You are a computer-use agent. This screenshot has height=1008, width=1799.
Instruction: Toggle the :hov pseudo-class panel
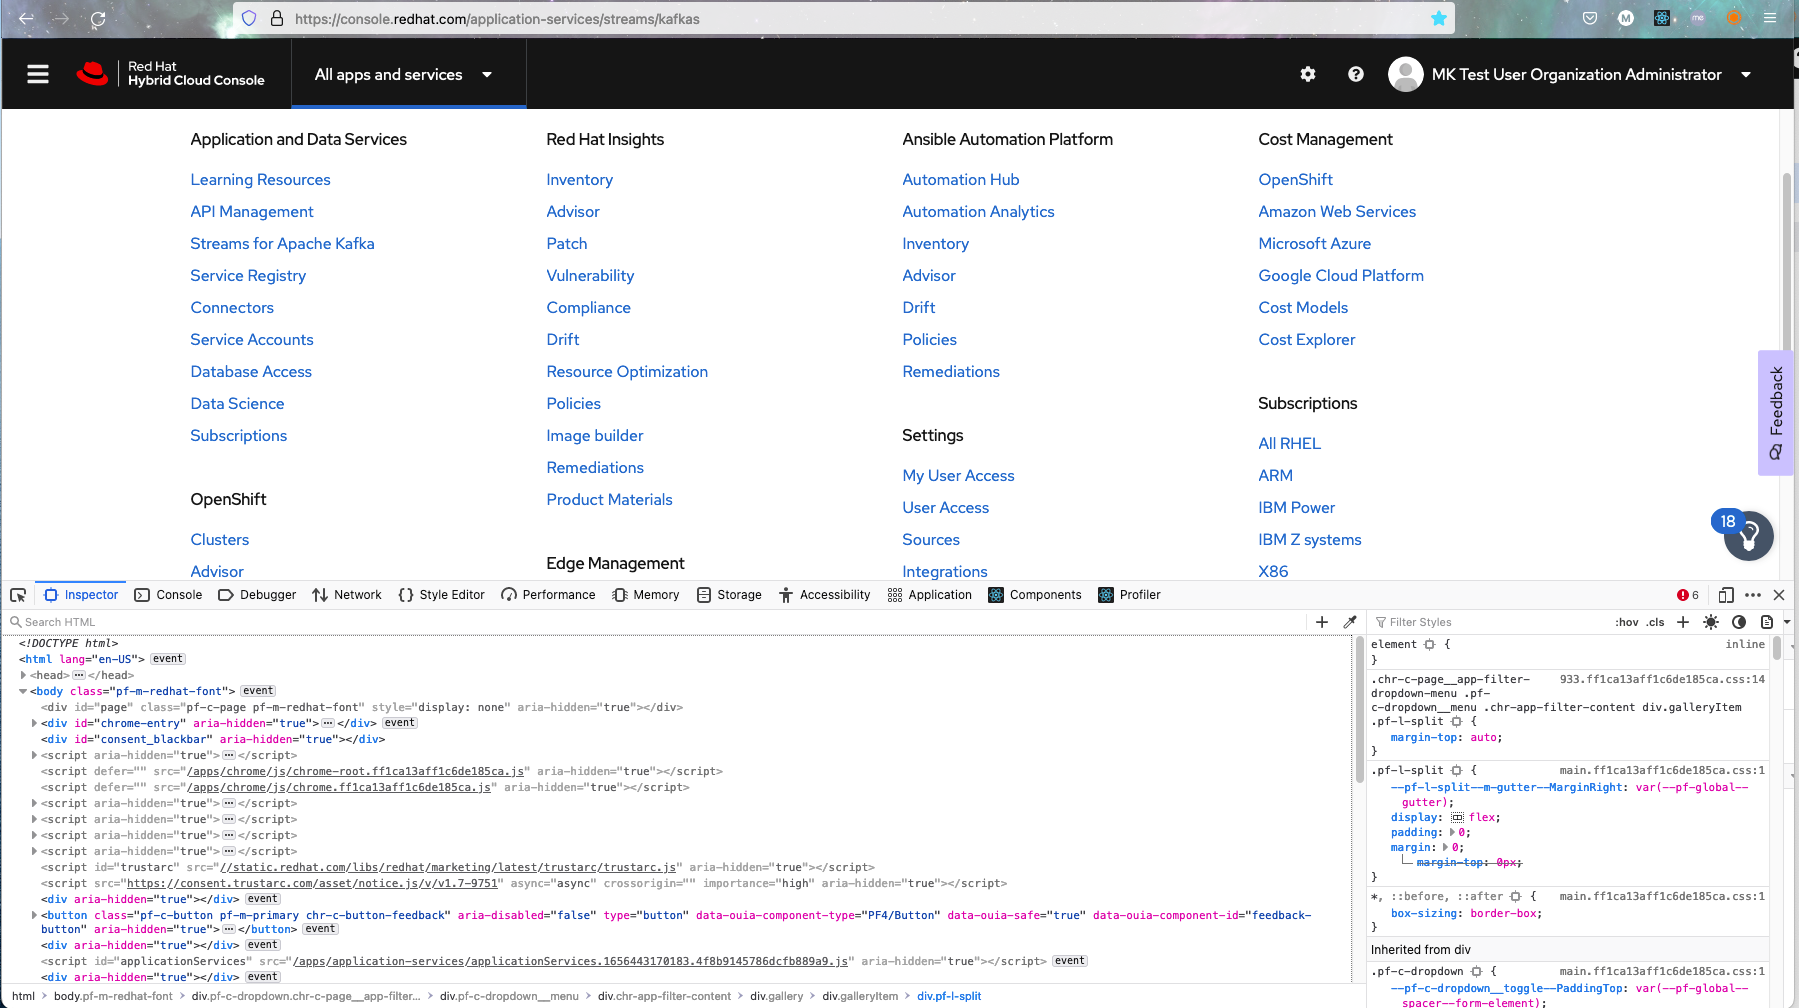(1627, 622)
